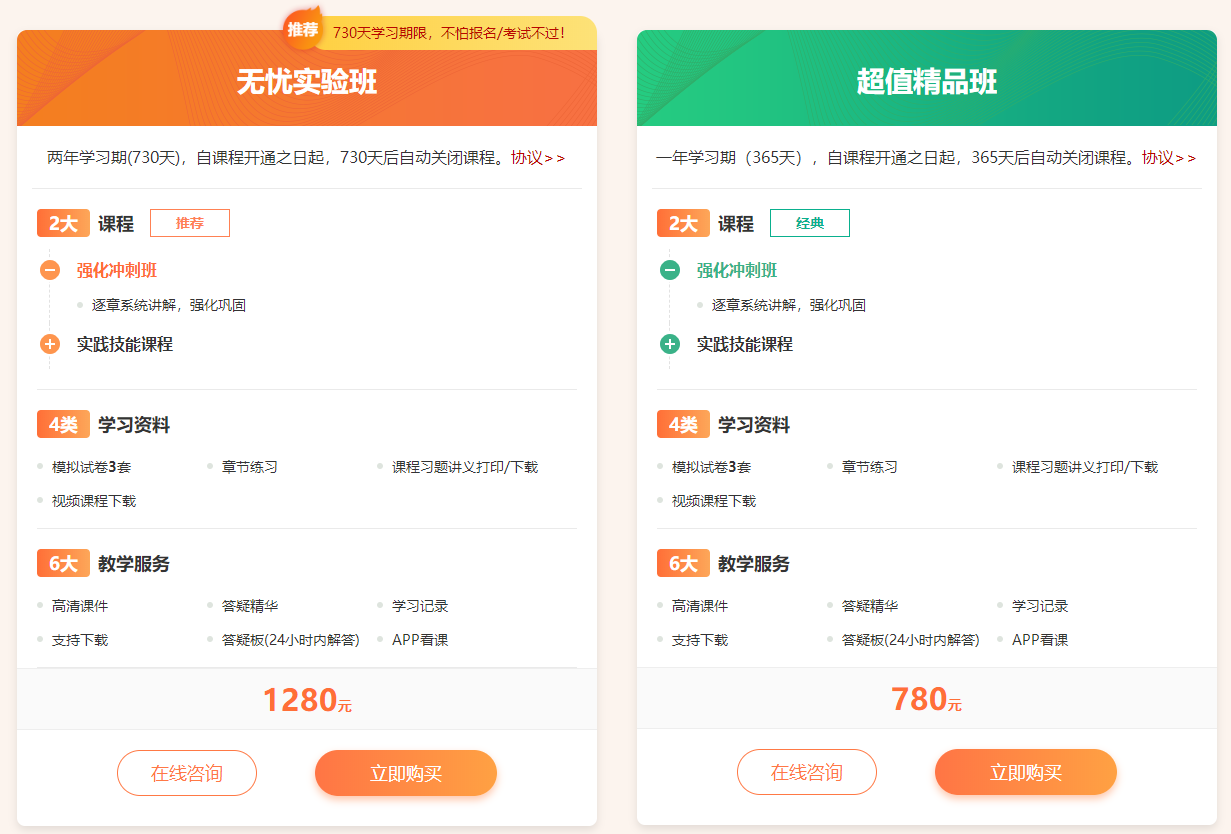The image size is (1231, 834).
Task: Expand 实践技能课程 item in 超值精品班 card
Action: click(x=745, y=344)
